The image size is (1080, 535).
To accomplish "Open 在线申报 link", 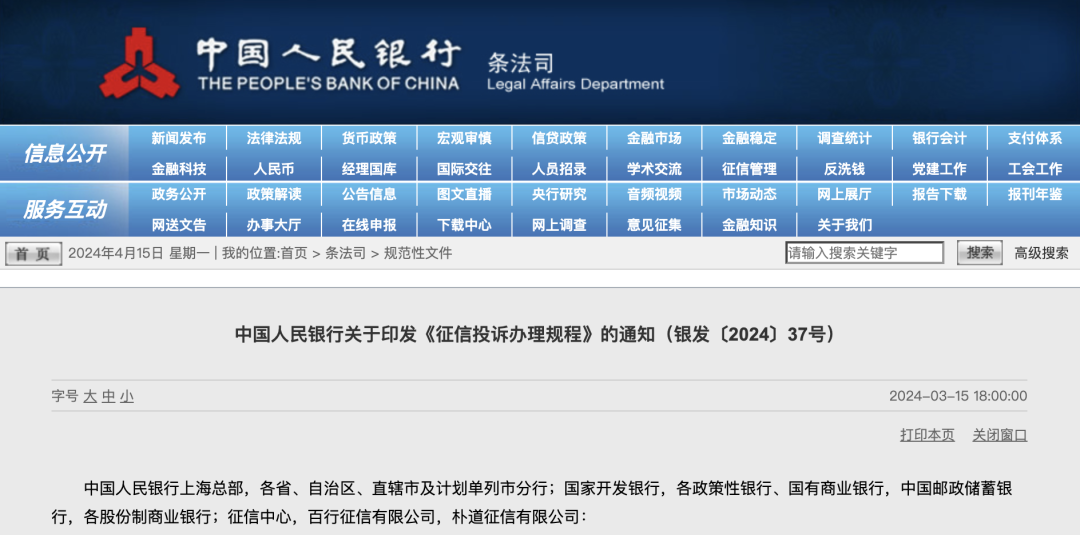I will point(369,224).
